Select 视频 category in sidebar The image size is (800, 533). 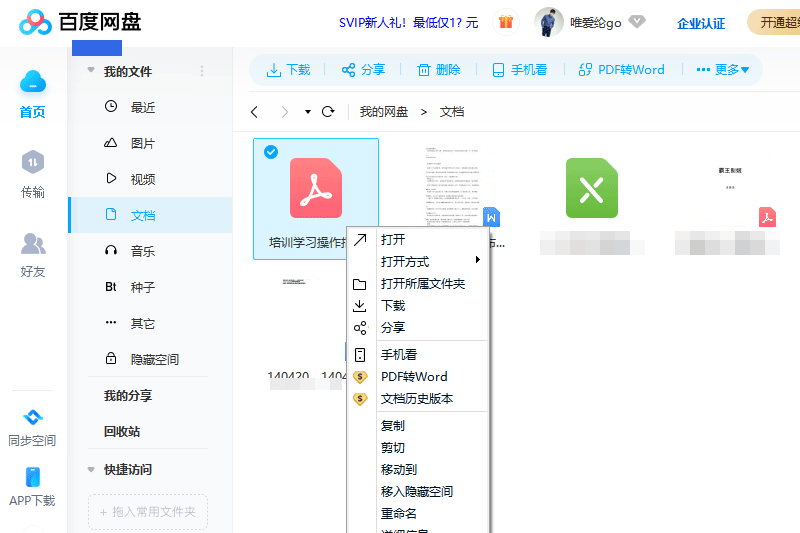[x=151, y=179]
